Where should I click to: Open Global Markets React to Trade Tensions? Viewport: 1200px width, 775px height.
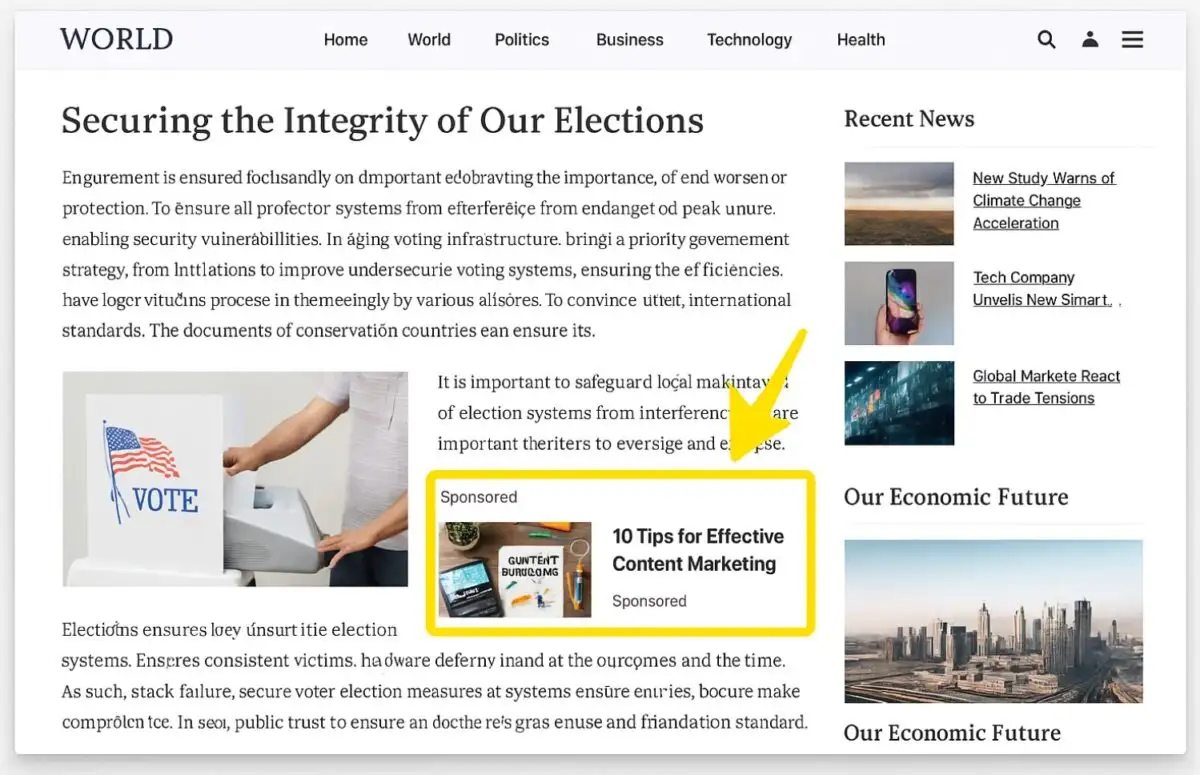1046,387
